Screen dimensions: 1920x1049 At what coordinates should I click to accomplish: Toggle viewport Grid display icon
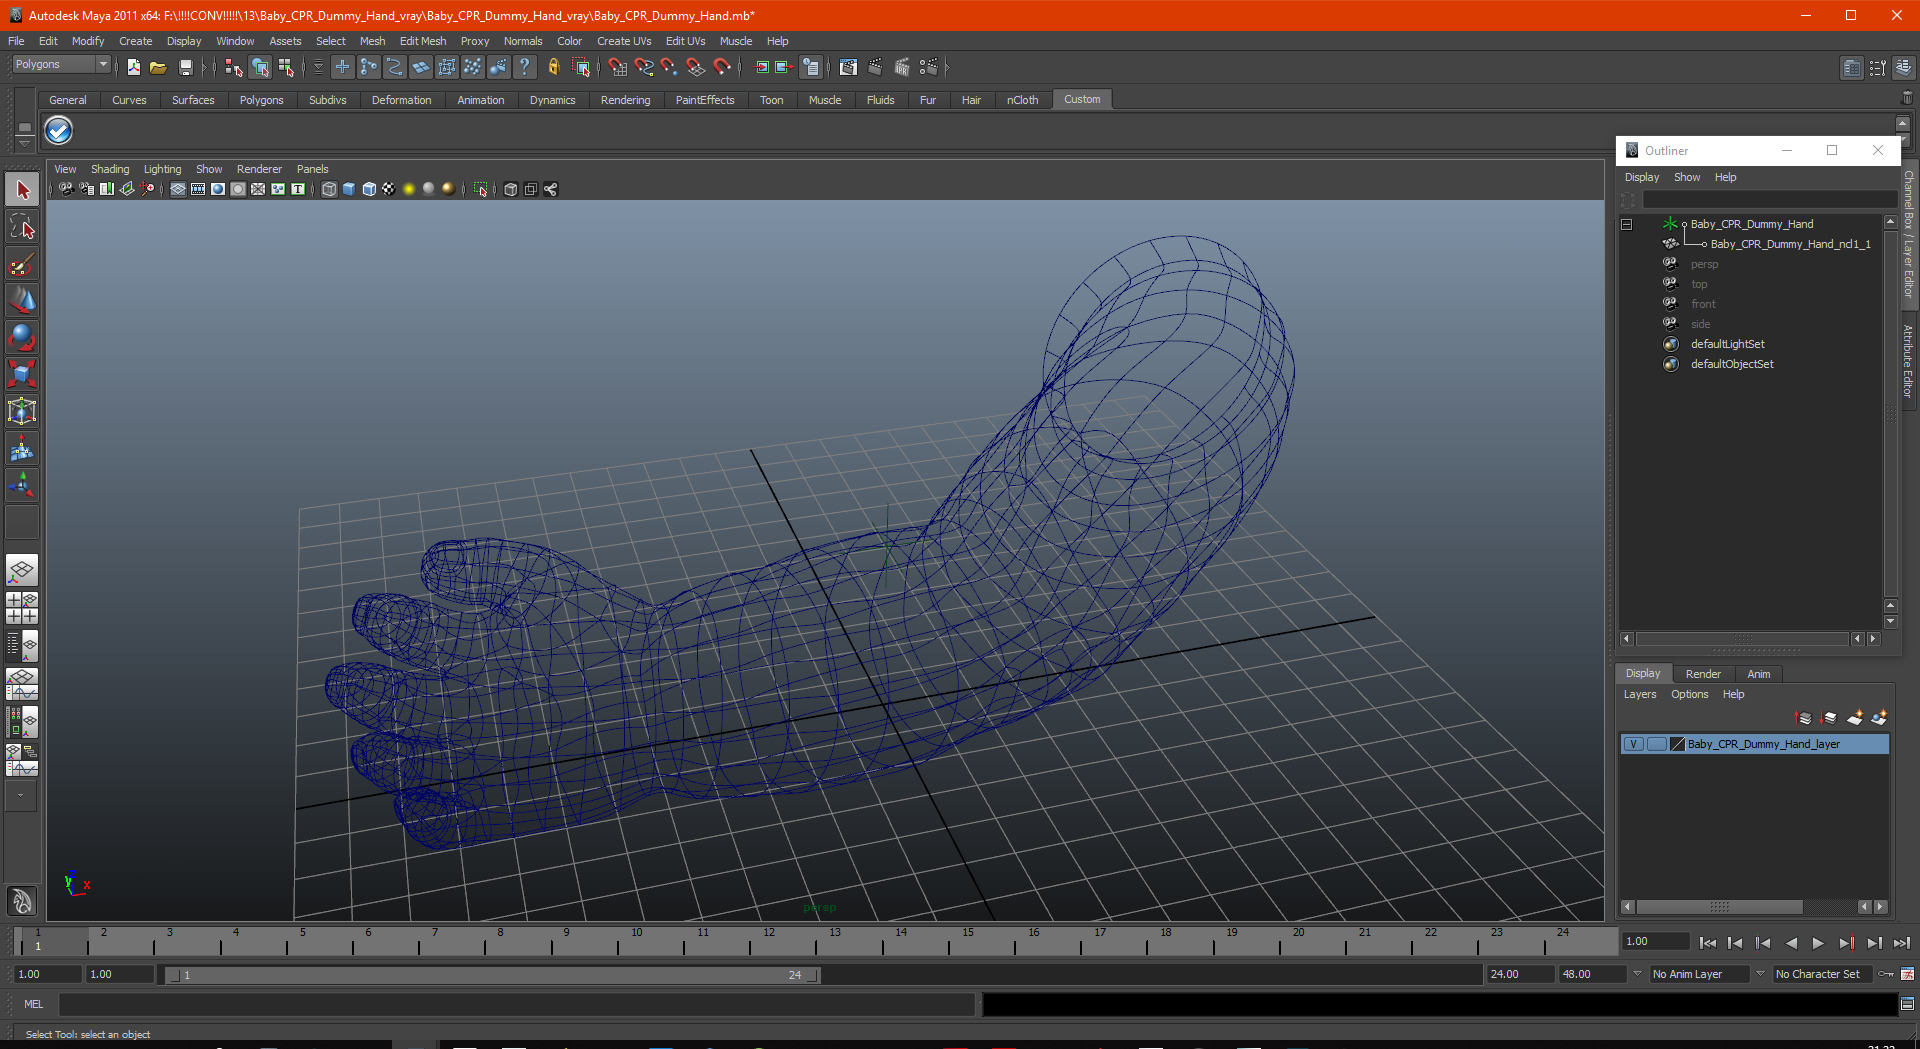coord(178,189)
